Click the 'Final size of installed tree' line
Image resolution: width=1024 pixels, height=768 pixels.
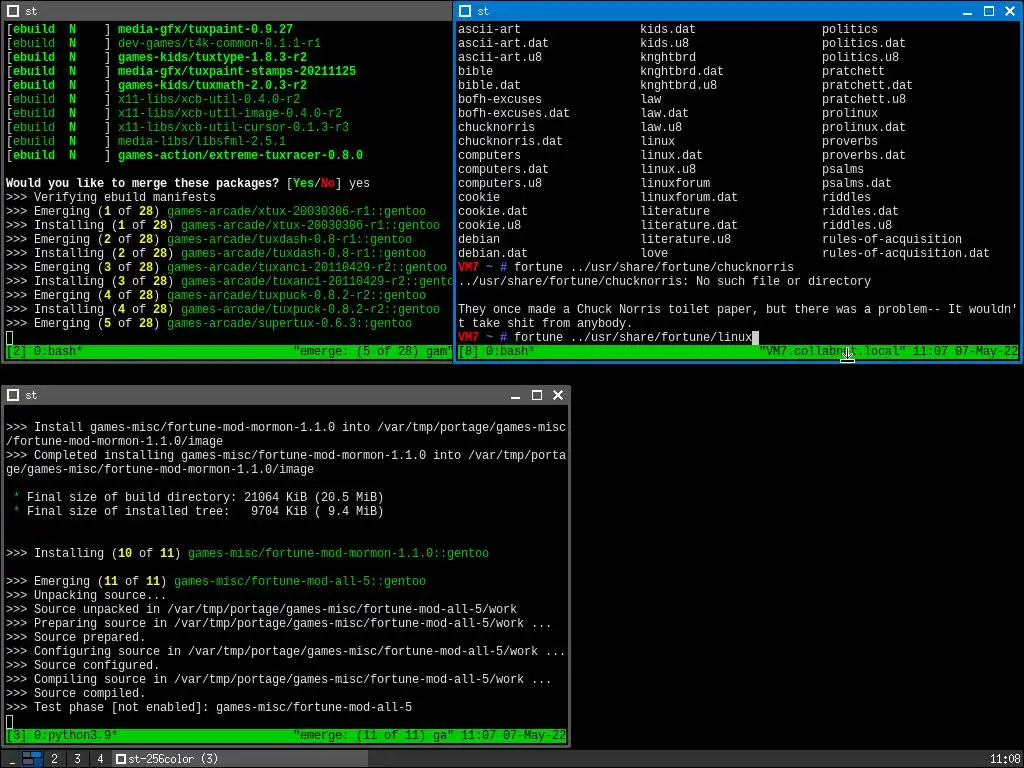pyautogui.click(x=199, y=511)
